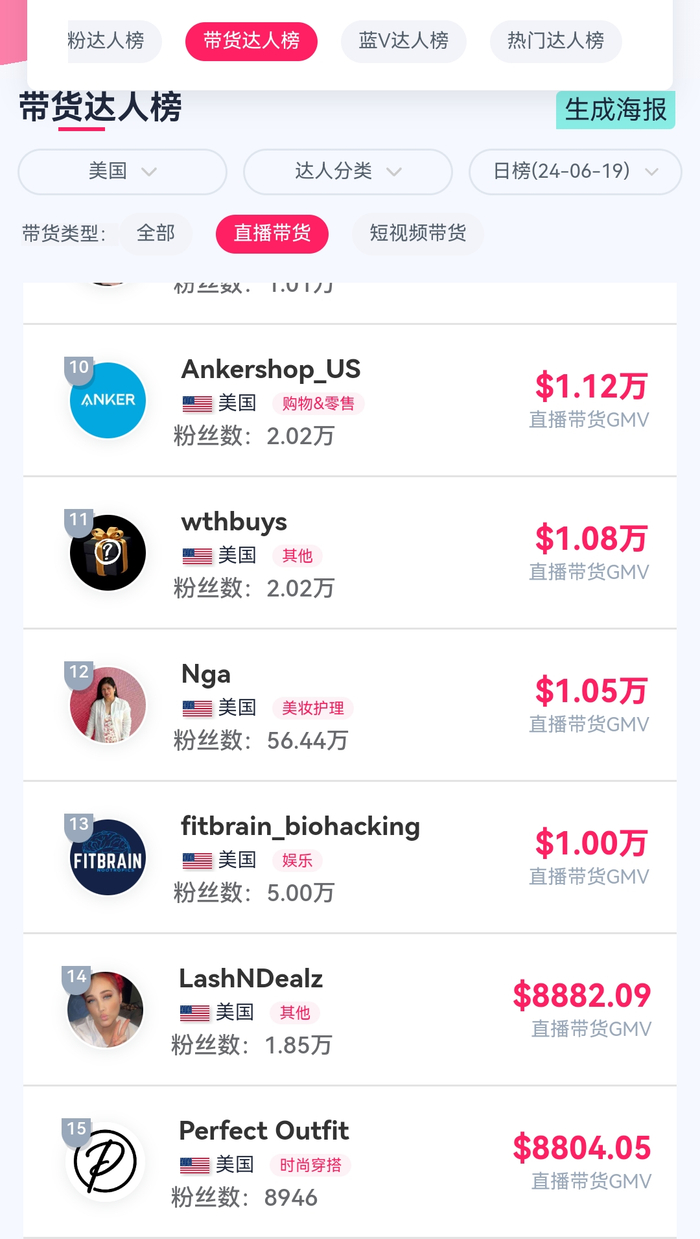The image size is (700, 1239).
Task: Select the 直播带货 filter pill
Action: tap(272, 233)
